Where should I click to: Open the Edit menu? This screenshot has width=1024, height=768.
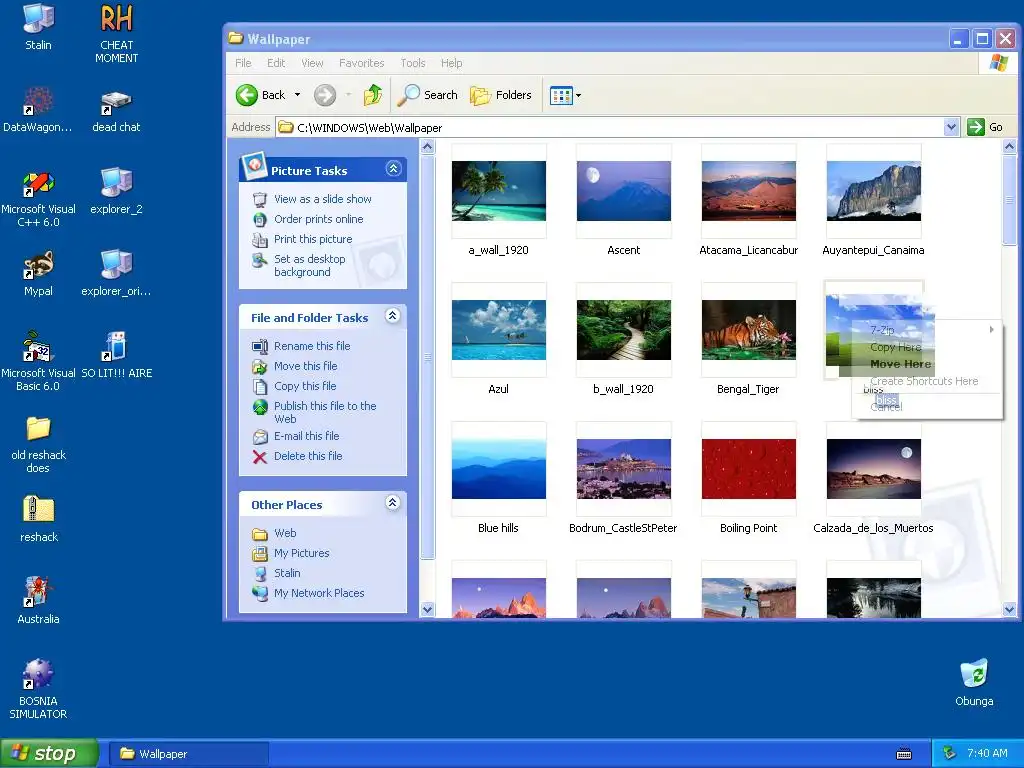coord(276,63)
